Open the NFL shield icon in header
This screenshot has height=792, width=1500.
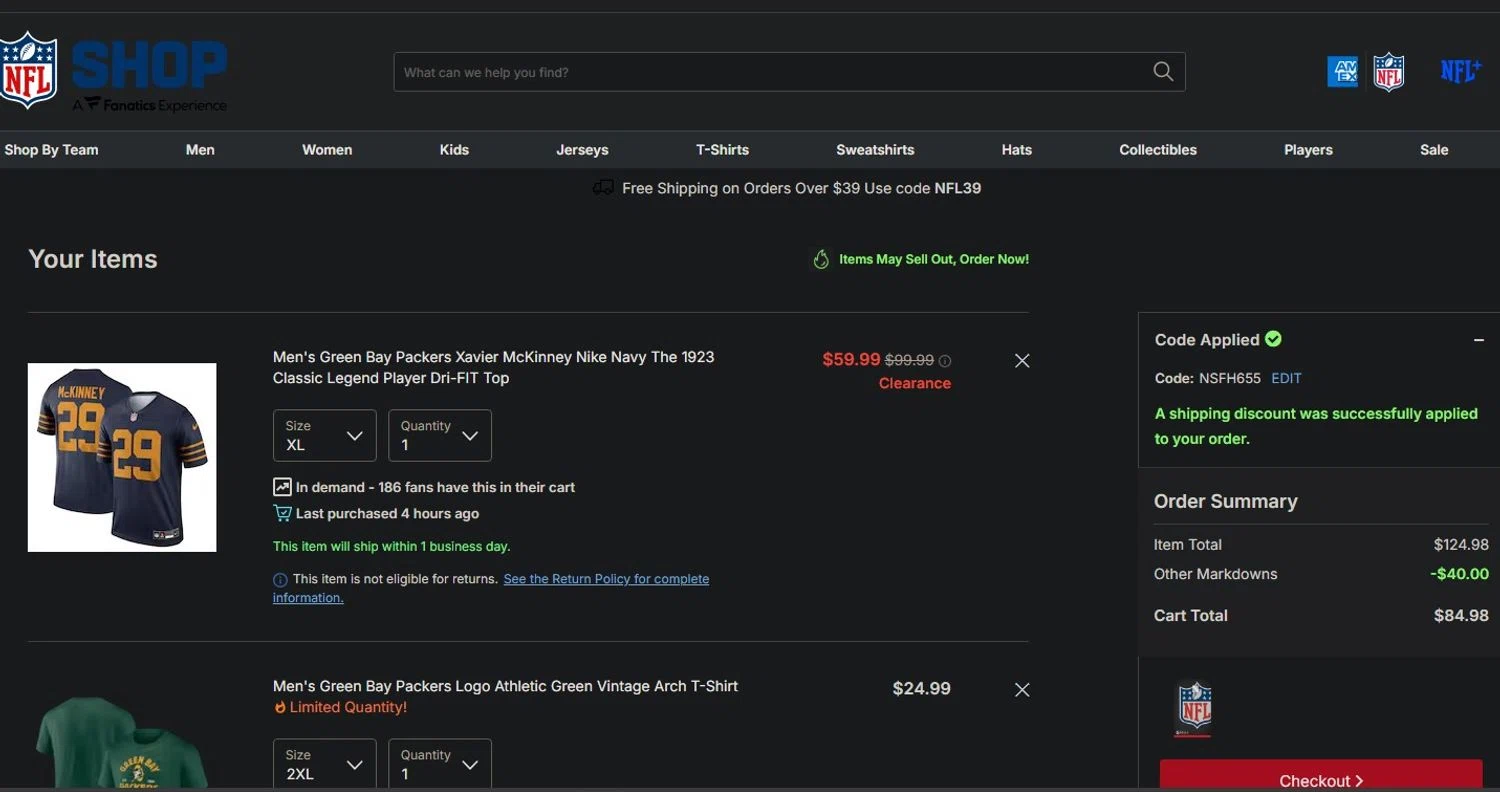click(x=1388, y=72)
